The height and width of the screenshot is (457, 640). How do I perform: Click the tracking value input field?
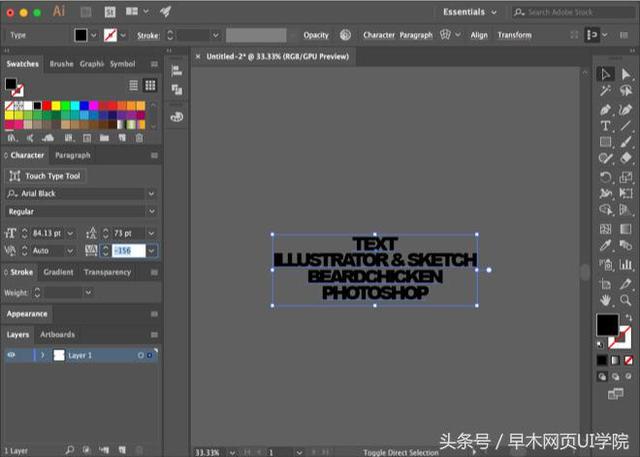click(x=129, y=251)
